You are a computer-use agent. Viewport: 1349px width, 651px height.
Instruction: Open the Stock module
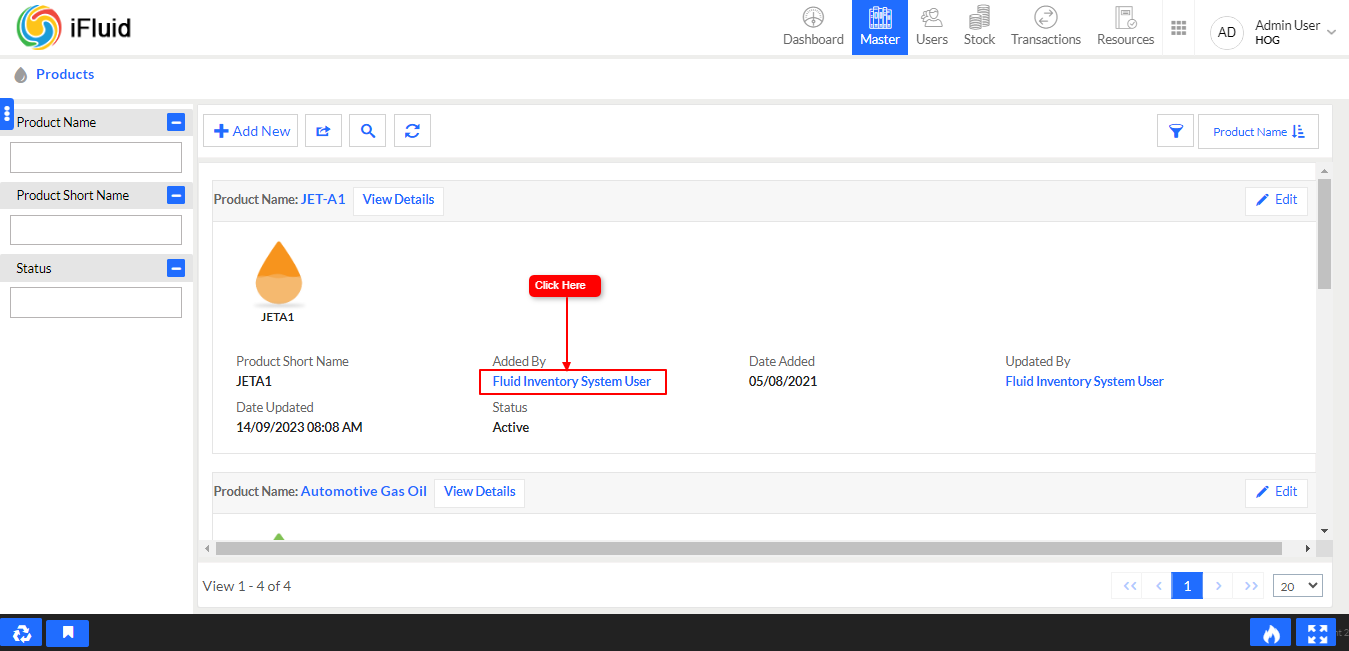point(979,27)
